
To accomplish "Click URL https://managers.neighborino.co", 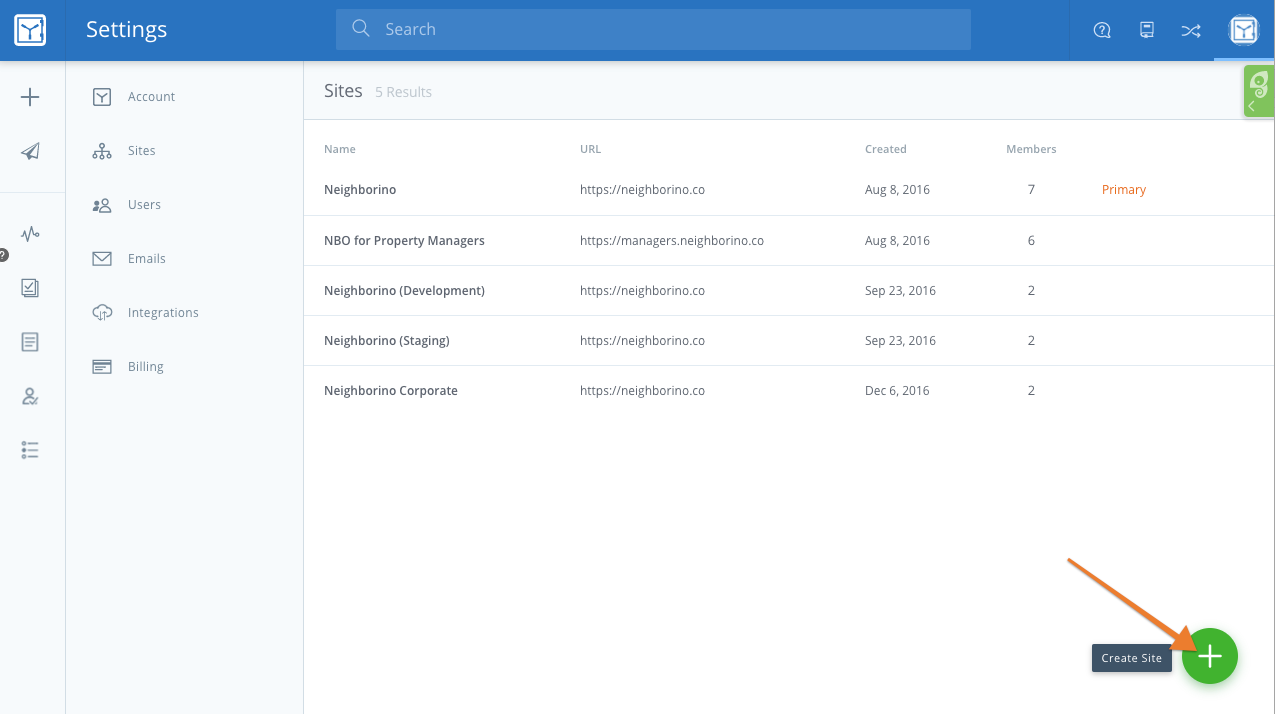I will point(672,241).
